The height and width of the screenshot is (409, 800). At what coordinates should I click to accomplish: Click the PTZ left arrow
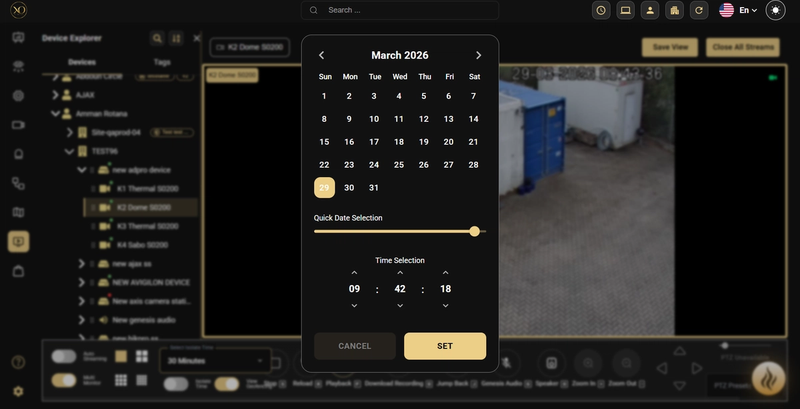pos(662,368)
